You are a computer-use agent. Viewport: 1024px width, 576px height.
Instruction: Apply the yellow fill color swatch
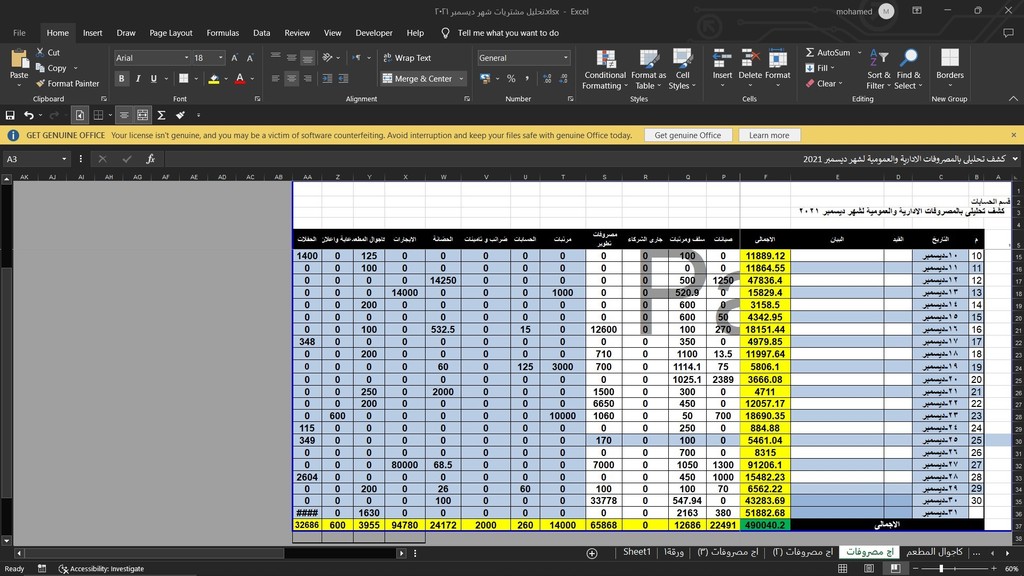tap(214, 79)
